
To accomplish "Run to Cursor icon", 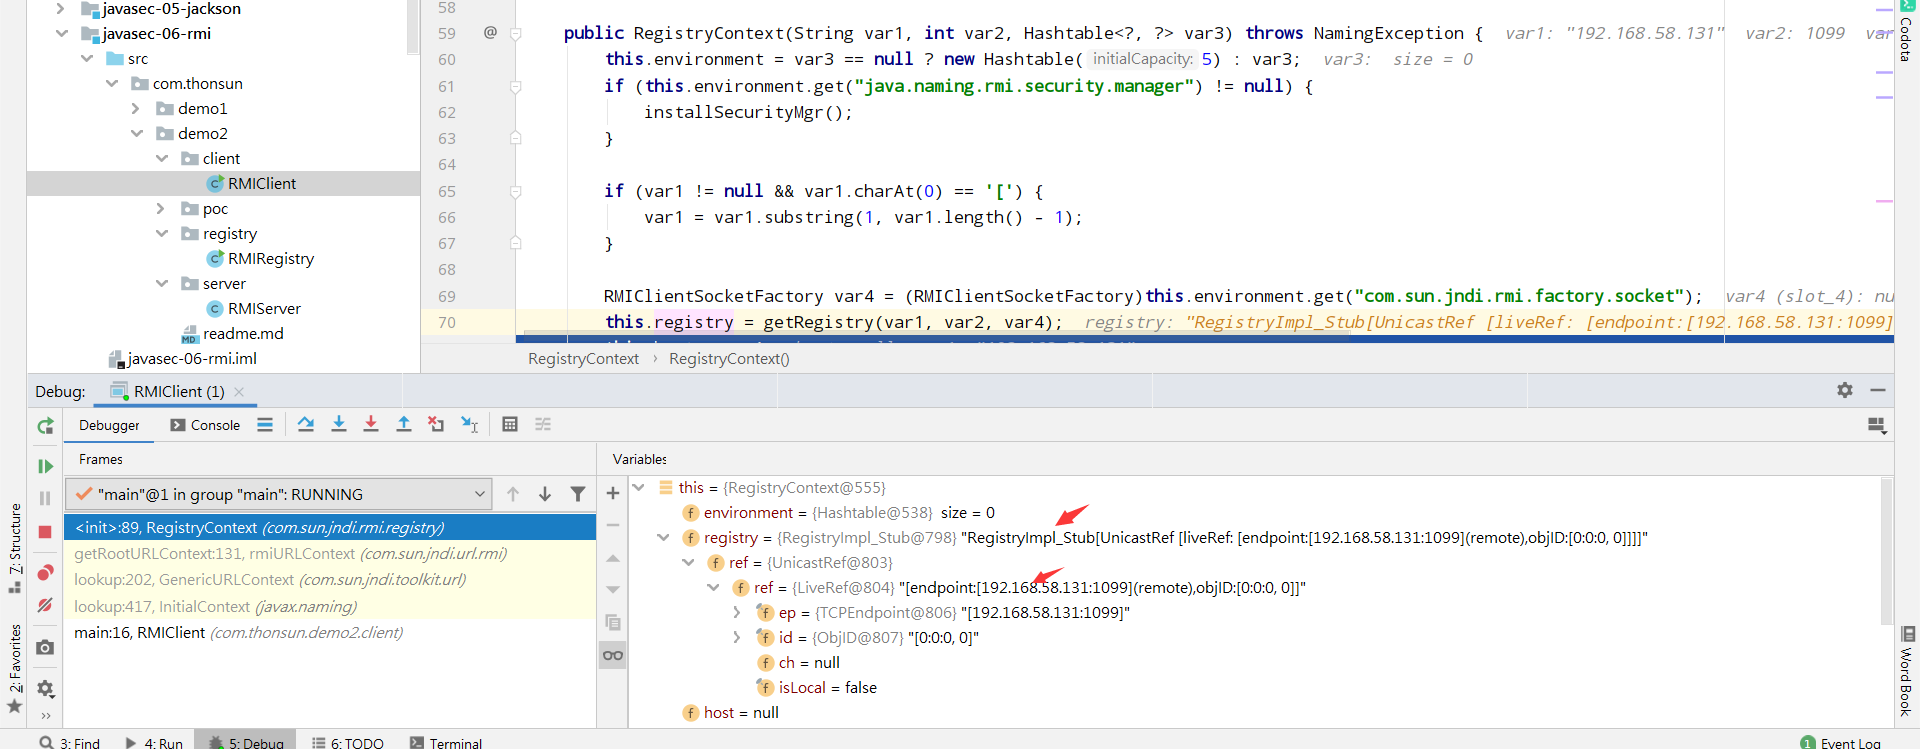I will (x=469, y=425).
